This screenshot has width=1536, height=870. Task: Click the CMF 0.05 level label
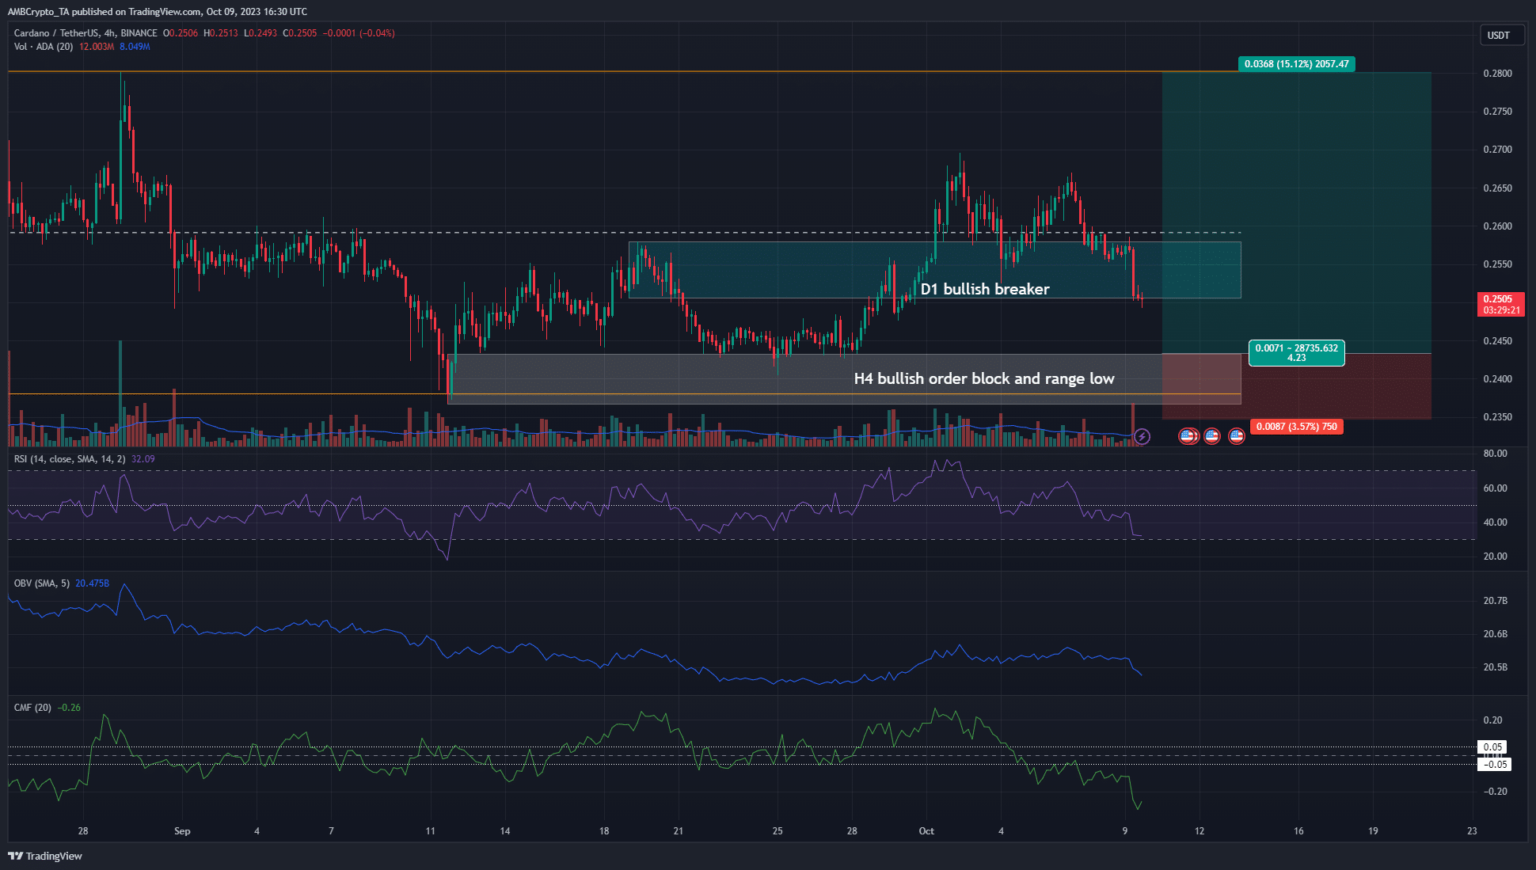coord(1493,747)
